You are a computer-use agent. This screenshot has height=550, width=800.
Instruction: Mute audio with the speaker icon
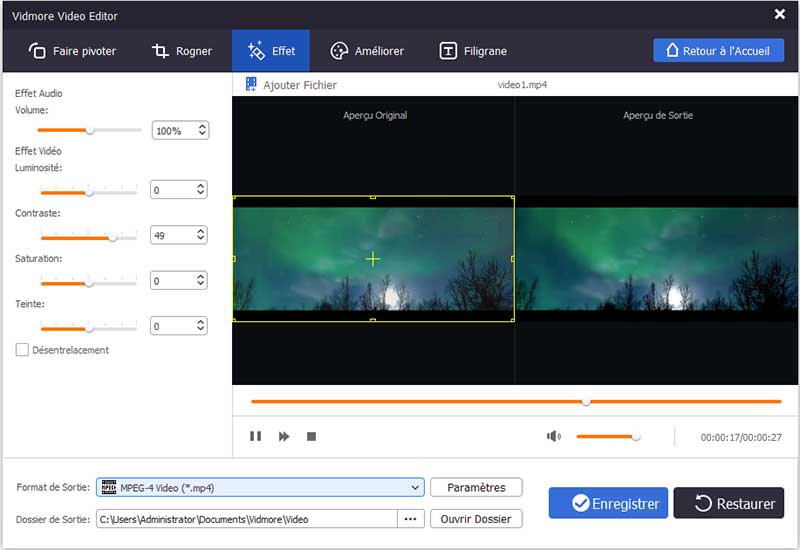[x=554, y=436]
